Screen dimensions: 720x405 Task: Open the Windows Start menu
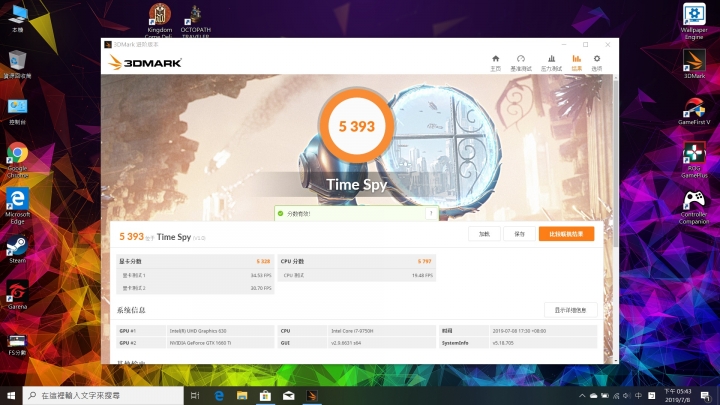(x=11, y=395)
